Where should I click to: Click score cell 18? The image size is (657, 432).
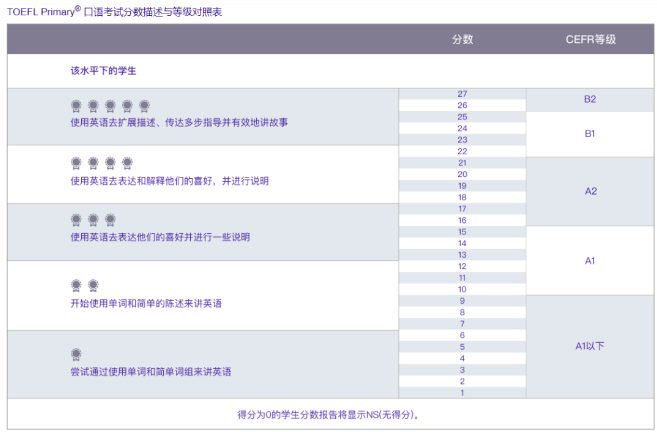[462, 197]
